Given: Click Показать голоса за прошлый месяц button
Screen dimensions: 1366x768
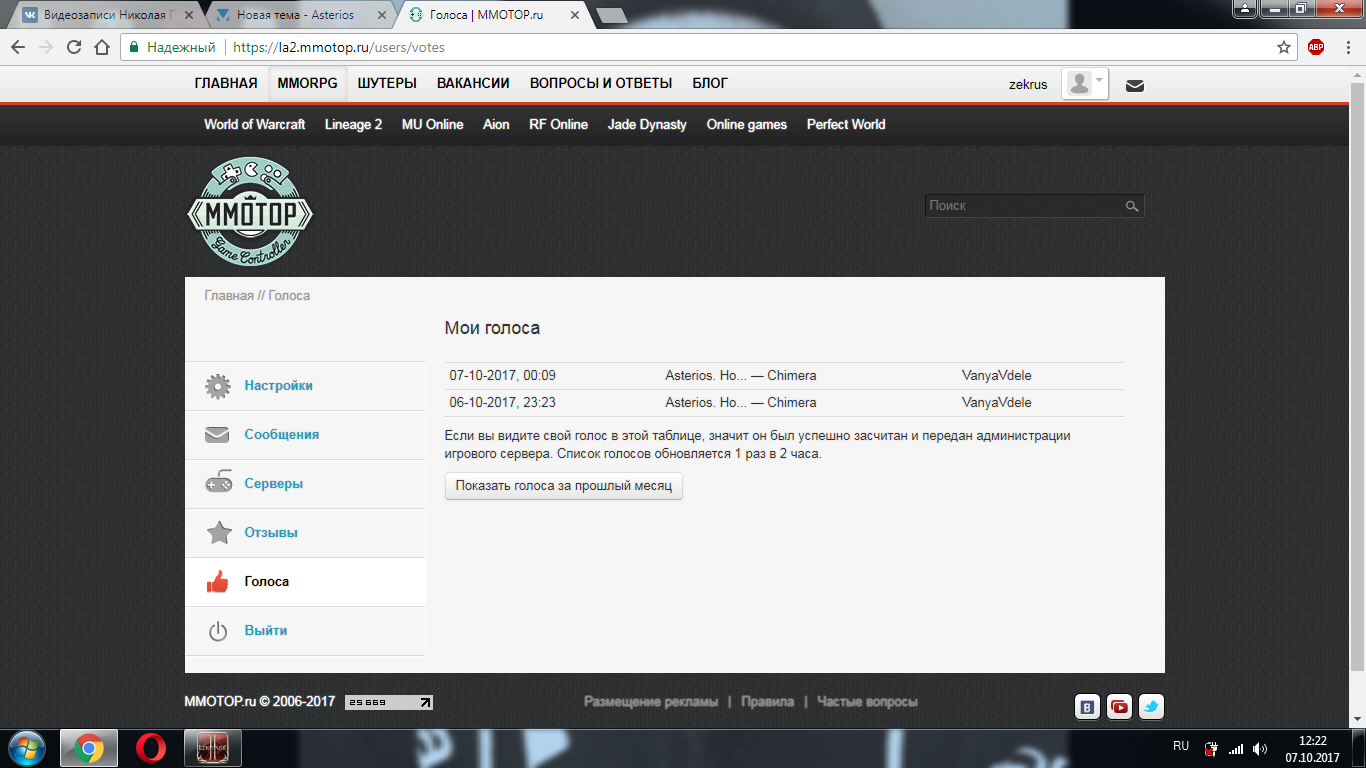Looking at the screenshot, I should click(564, 486).
